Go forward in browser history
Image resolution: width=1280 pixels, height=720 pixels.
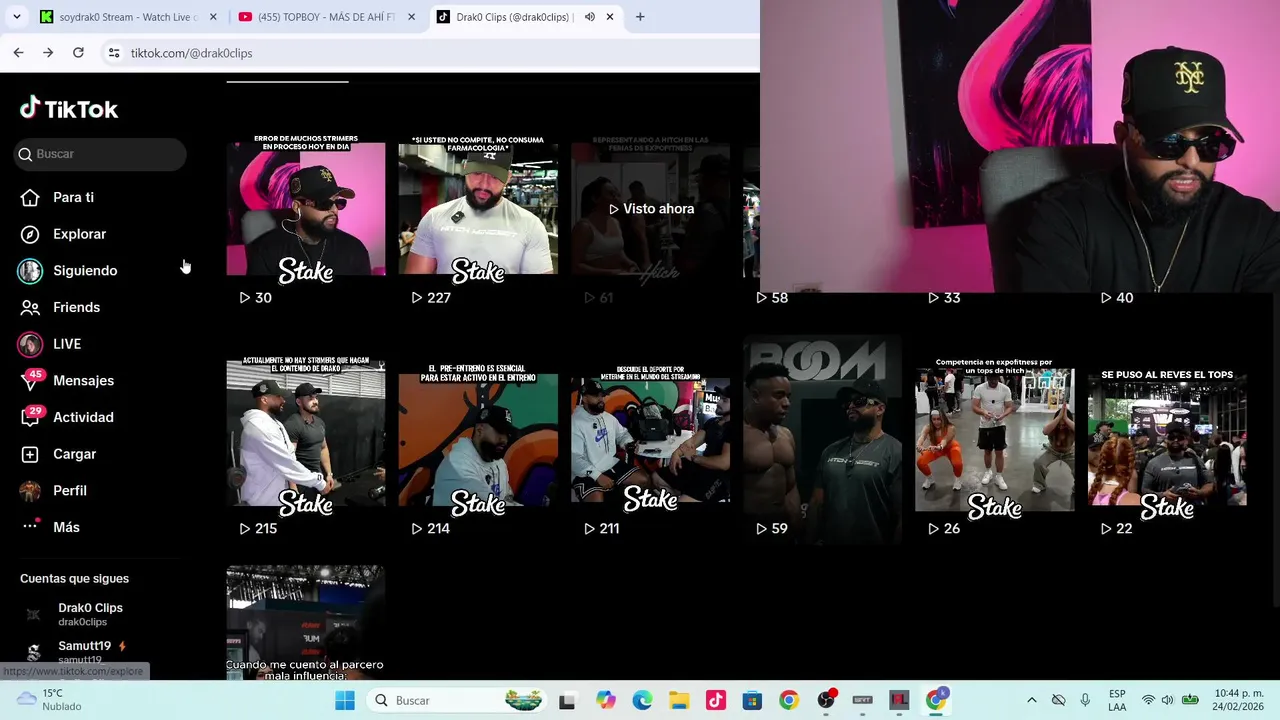pyautogui.click(x=48, y=53)
